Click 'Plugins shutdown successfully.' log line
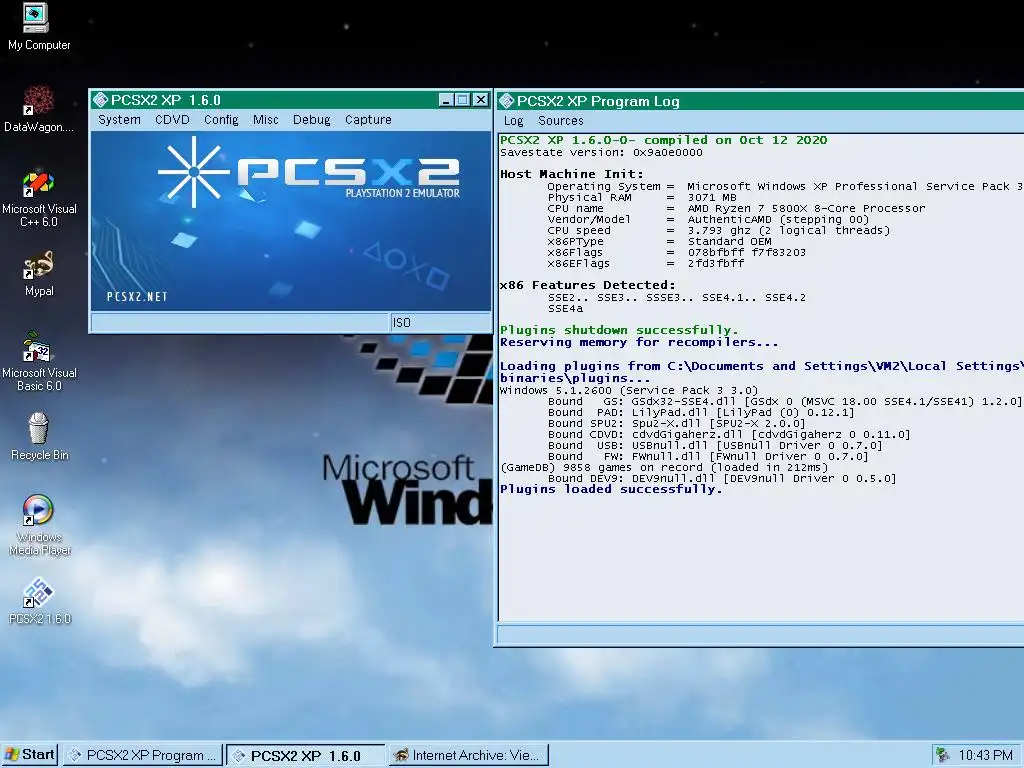 619,330
